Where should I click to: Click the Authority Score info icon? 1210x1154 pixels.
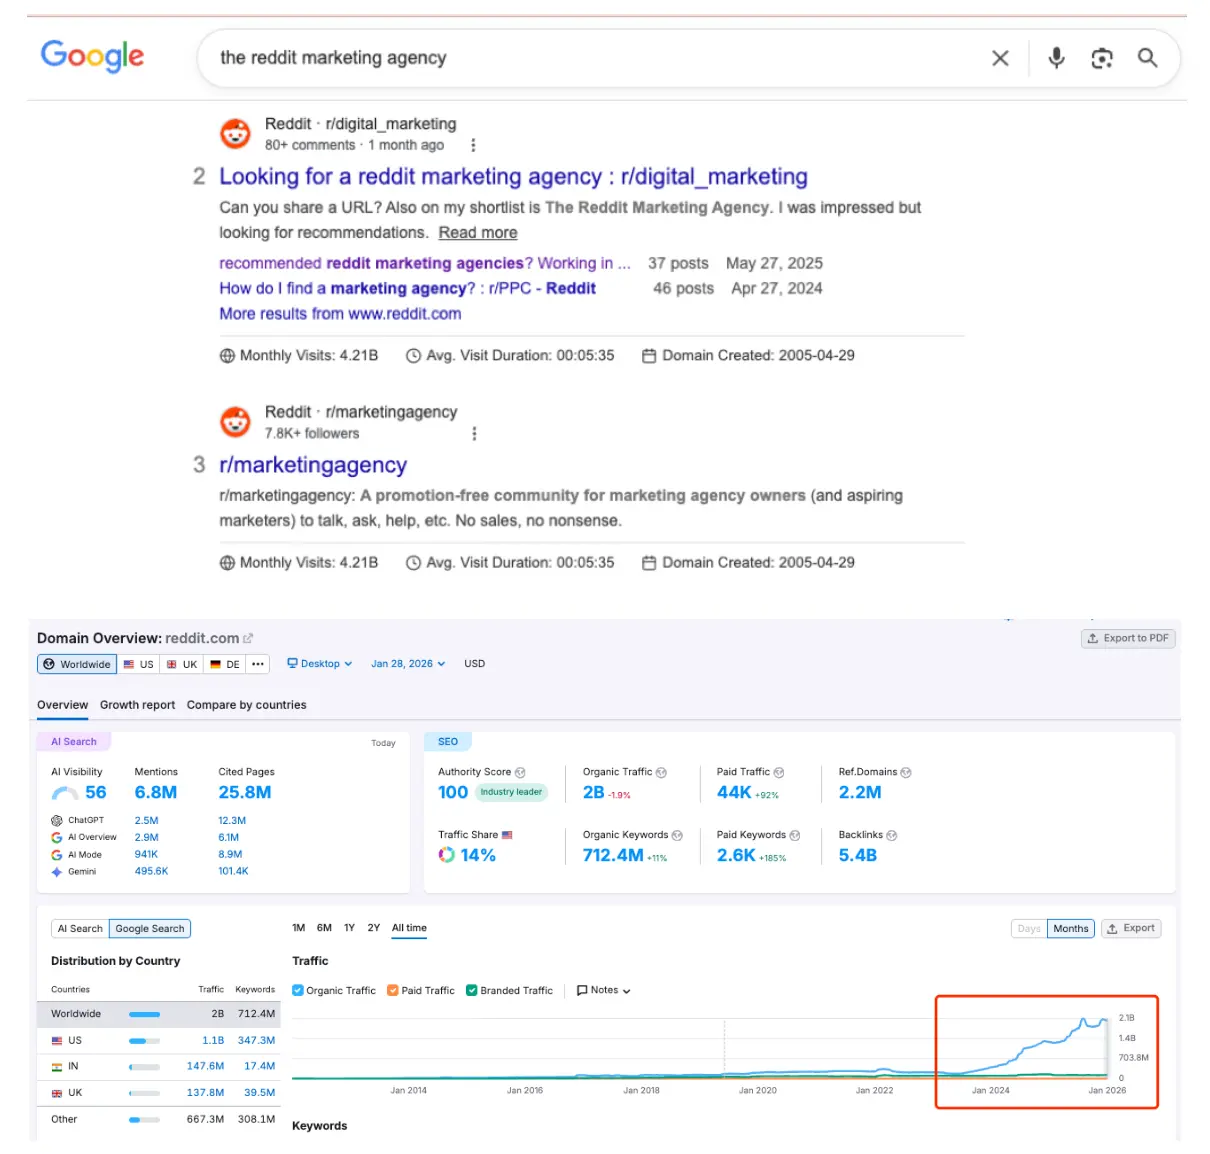(519, 771)
